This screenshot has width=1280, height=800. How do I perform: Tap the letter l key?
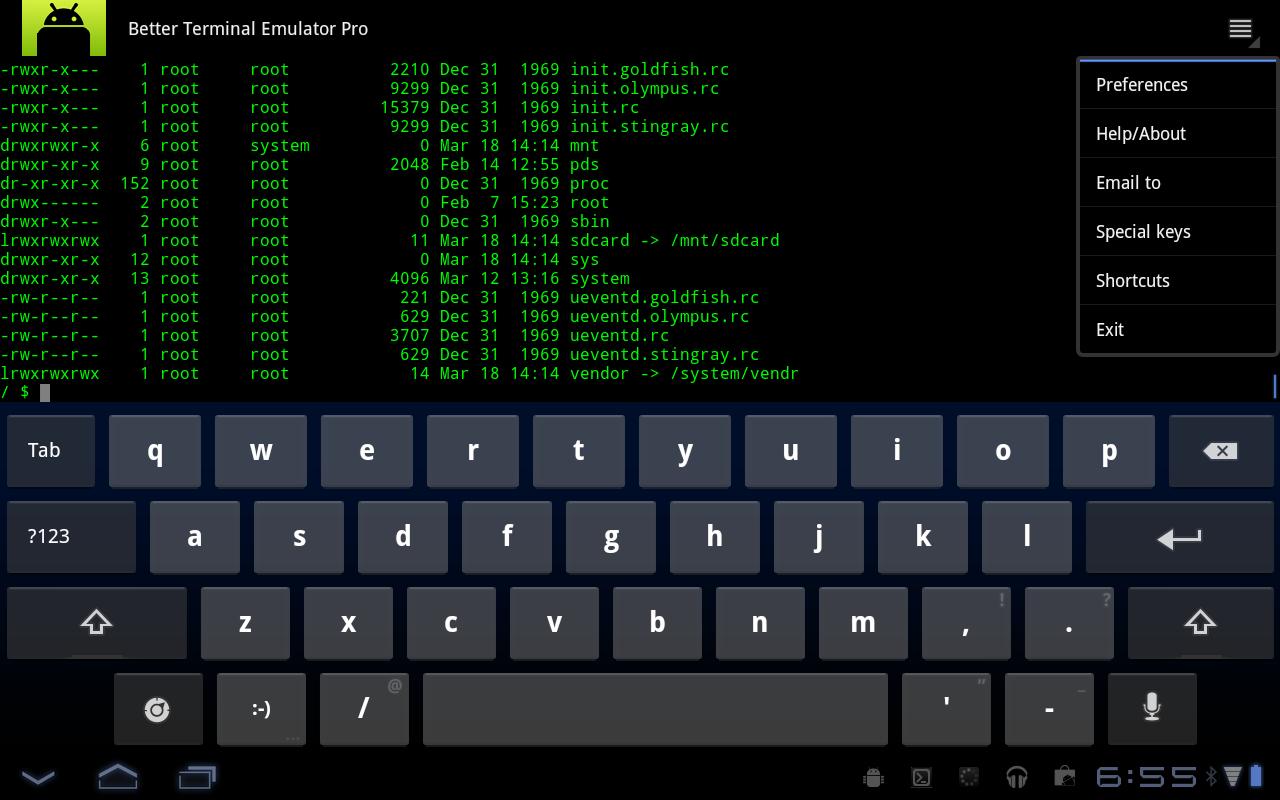click(x=1027, y=537)
